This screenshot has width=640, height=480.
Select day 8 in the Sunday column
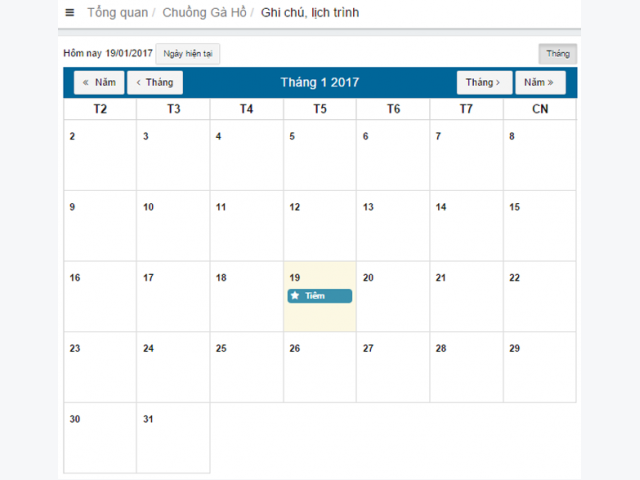540,155
